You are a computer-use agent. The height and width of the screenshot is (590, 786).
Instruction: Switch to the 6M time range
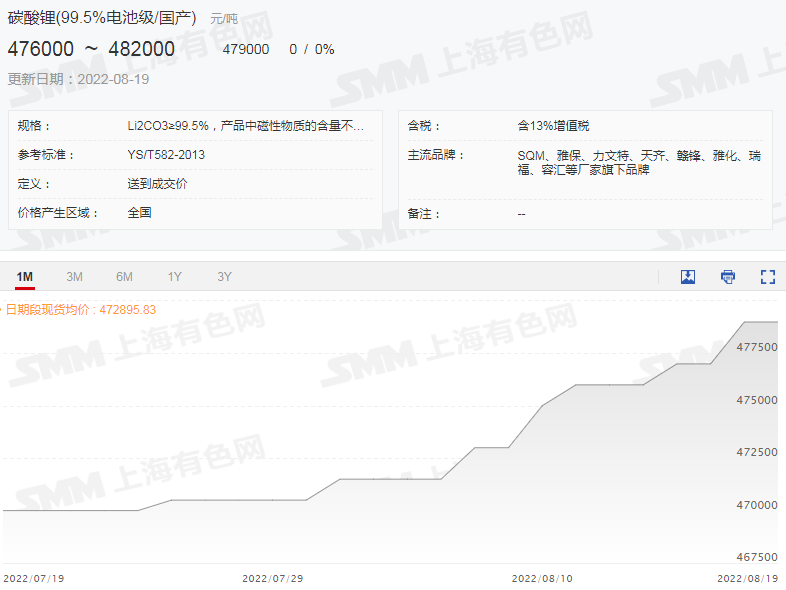[124, 277]
